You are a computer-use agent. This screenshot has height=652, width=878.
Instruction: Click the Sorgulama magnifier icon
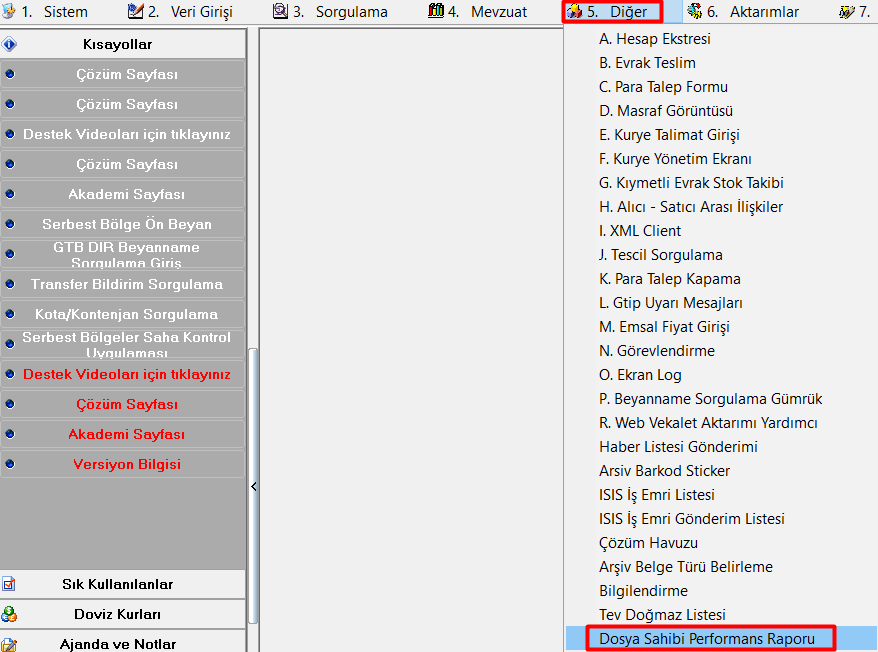click(x=281, y=12)
